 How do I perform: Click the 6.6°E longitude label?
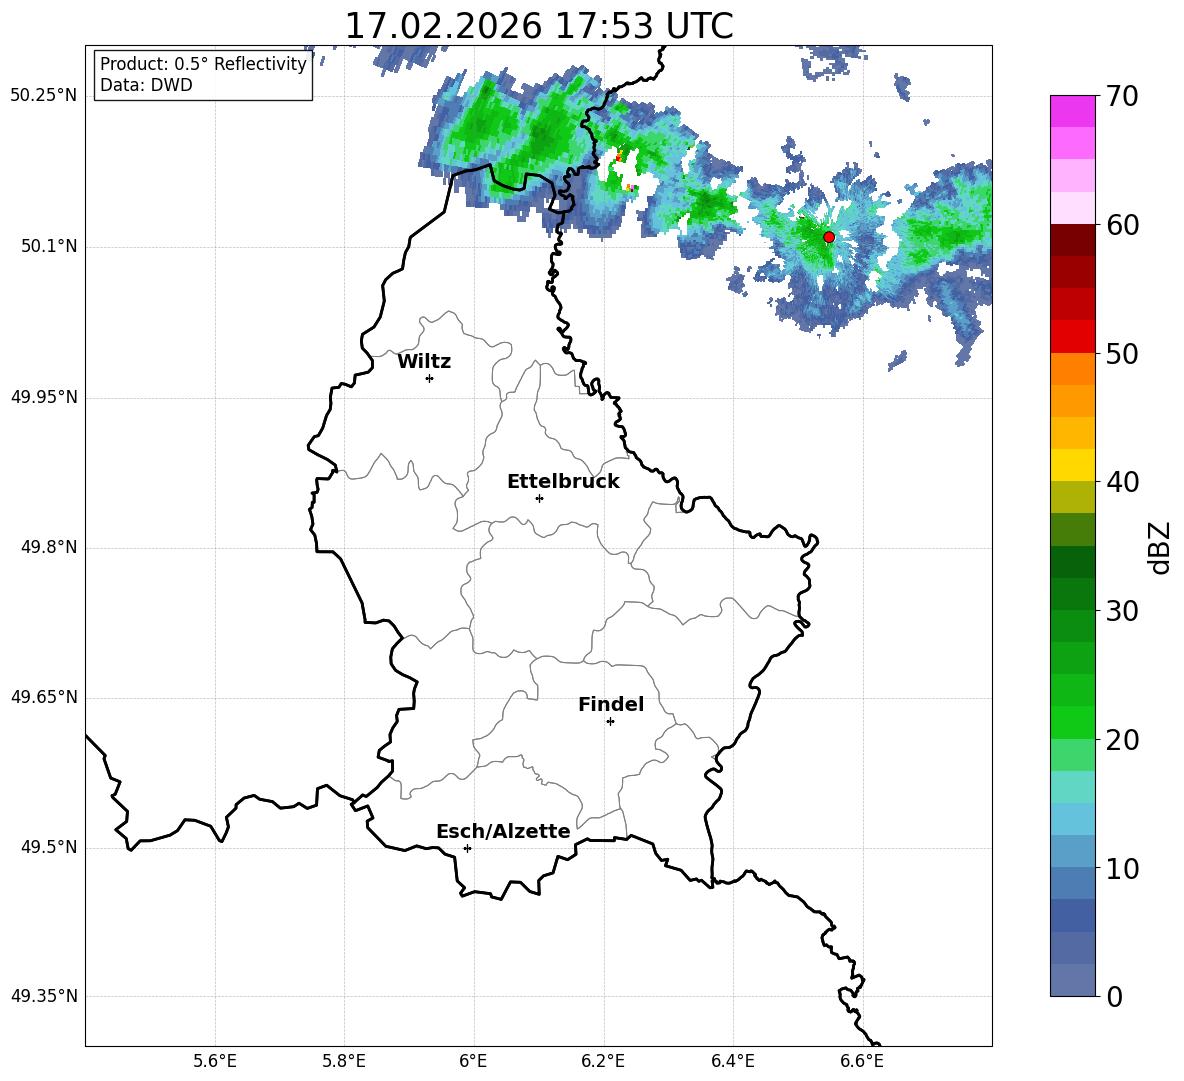[x=862, y=1061]
